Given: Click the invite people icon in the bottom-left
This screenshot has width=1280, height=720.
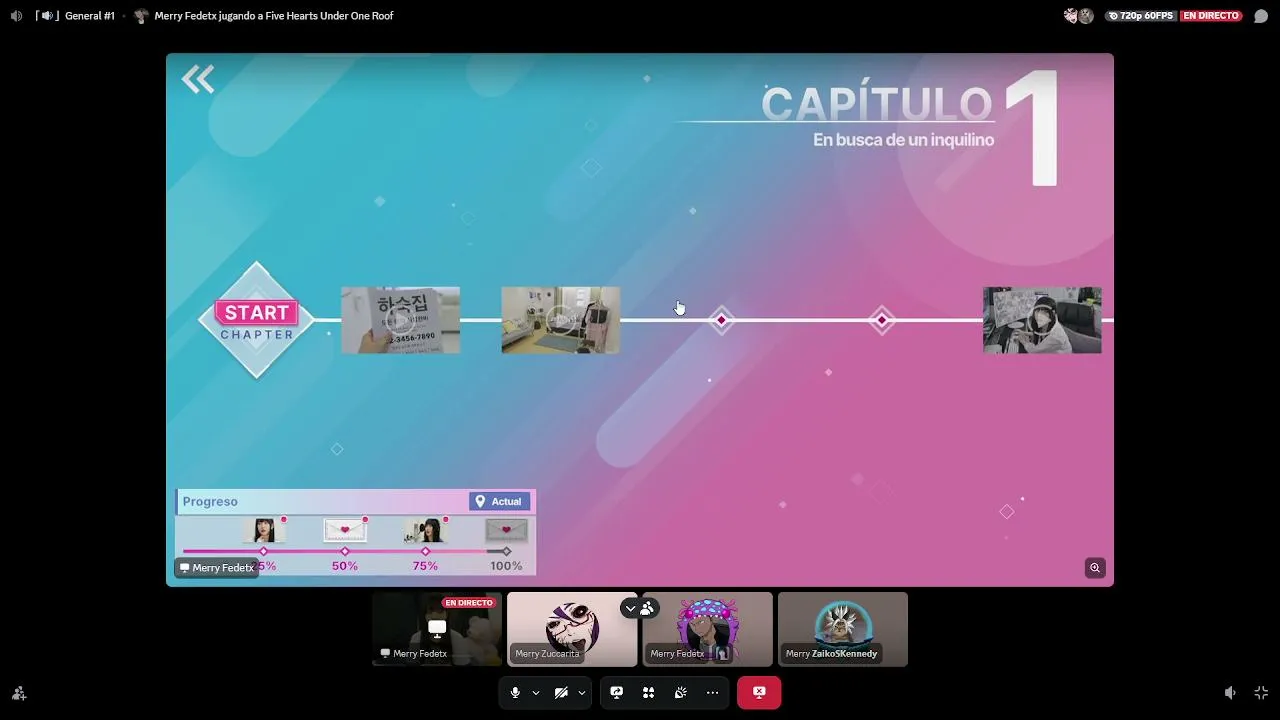Looking at the screenshot, I should click(x=19, y=693).
